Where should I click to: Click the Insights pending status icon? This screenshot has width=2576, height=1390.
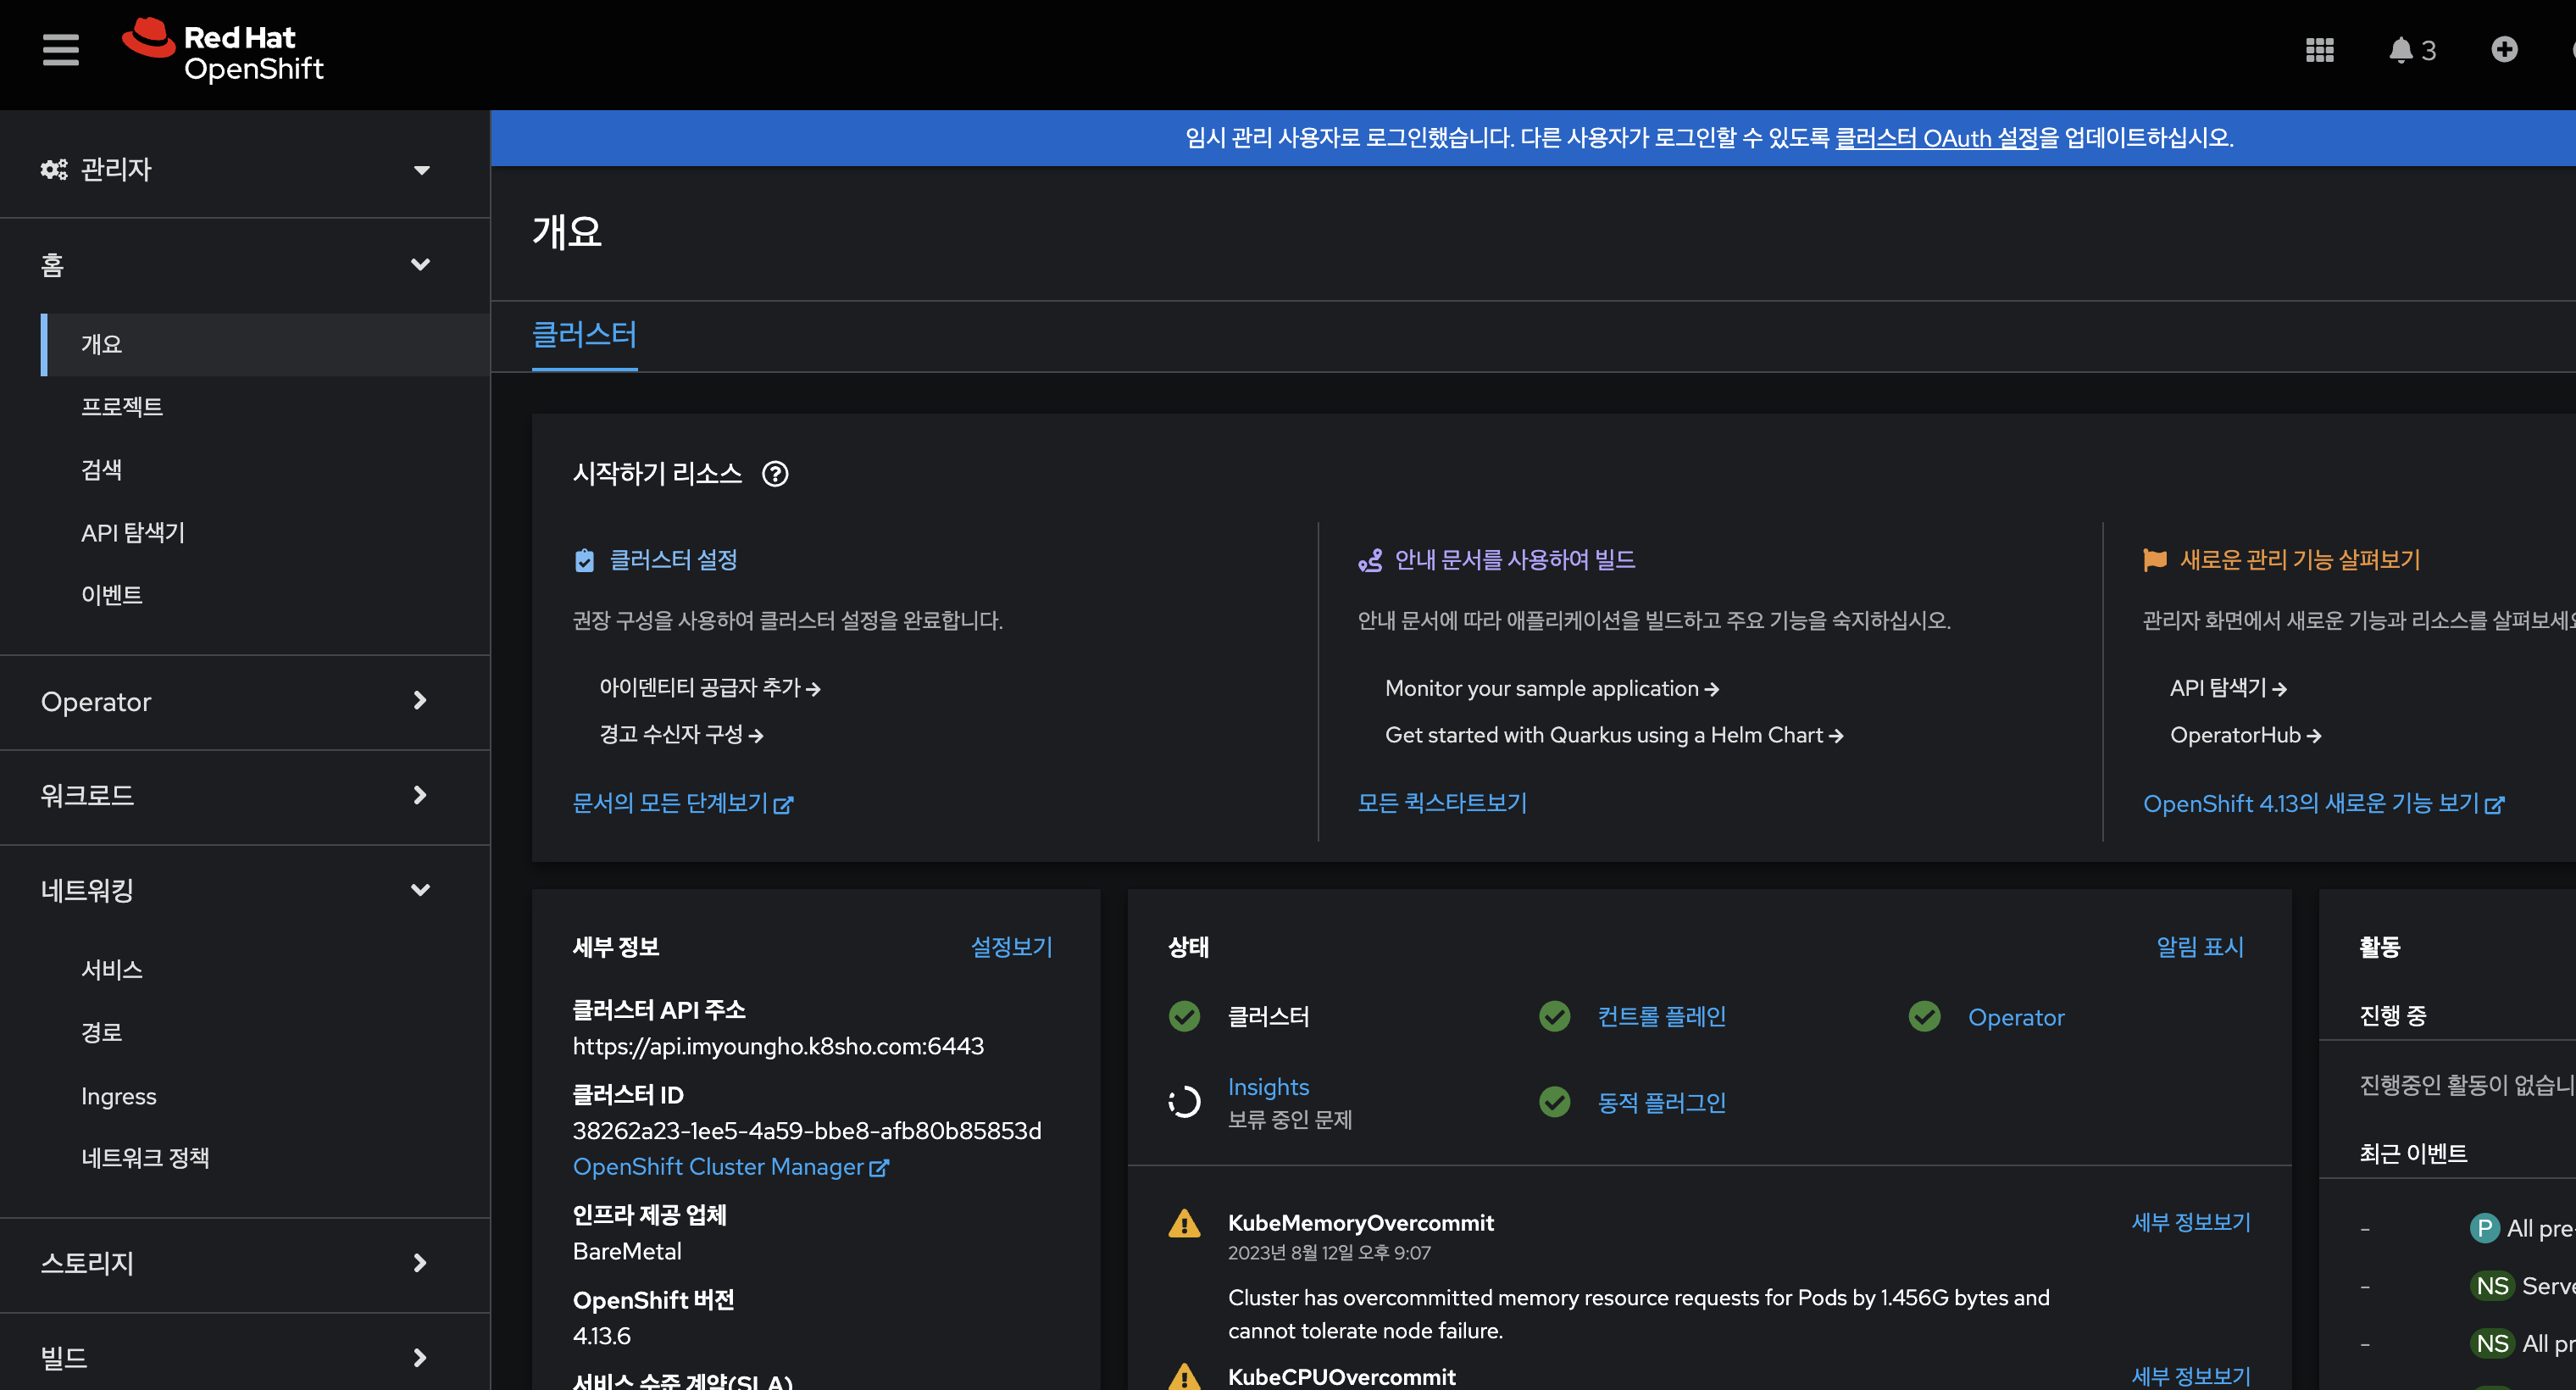pos(1184,1102)
